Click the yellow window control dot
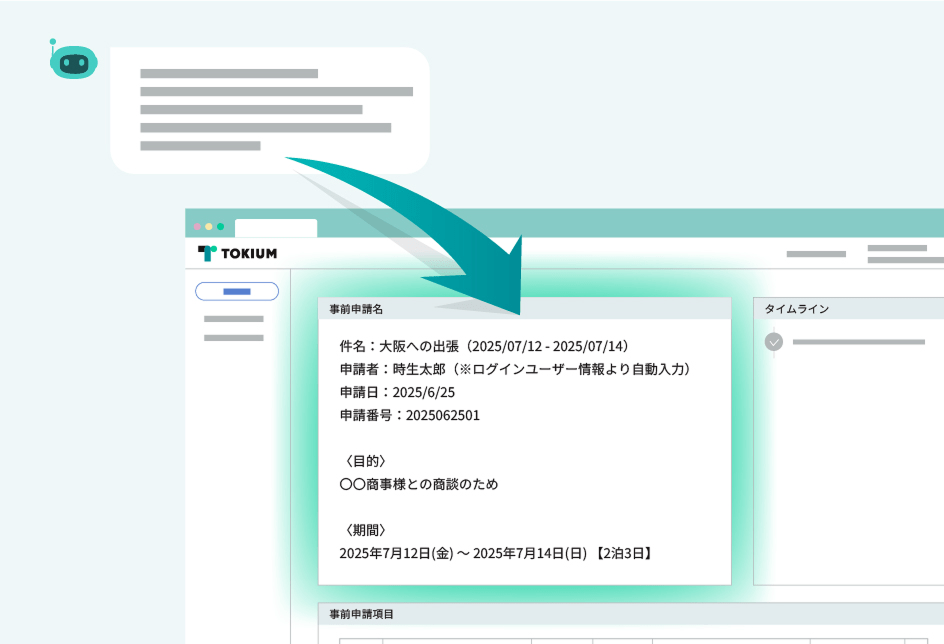 point(209,226)
